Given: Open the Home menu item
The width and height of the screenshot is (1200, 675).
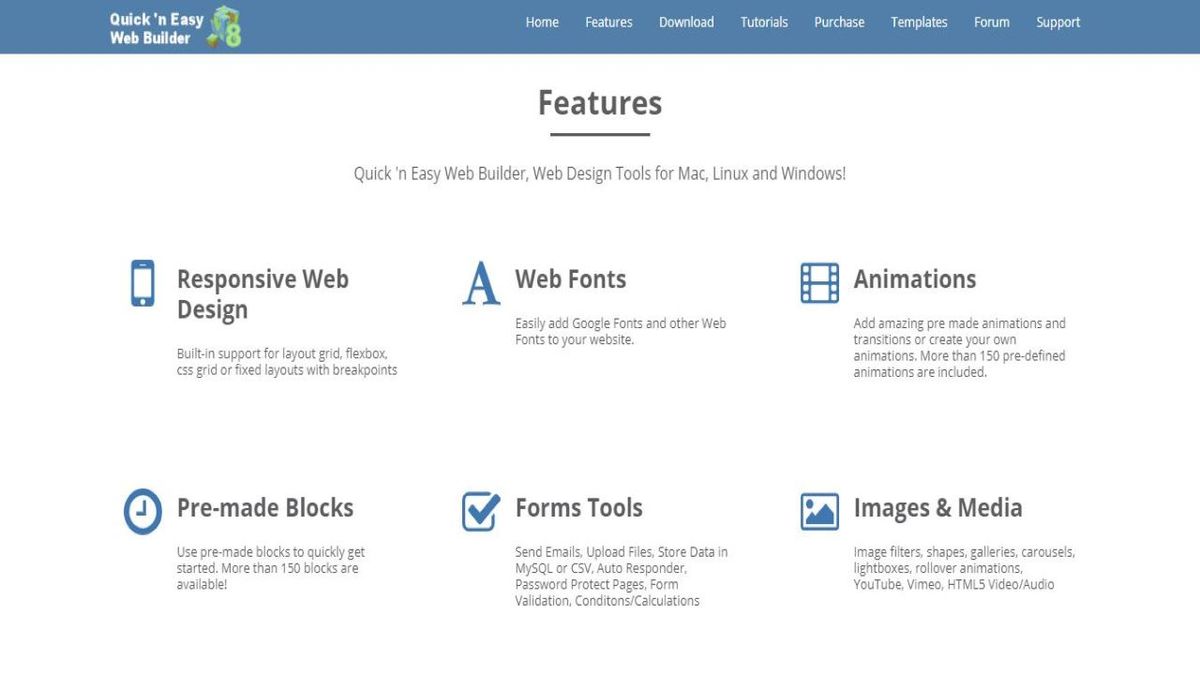Looking at the screenshot, I should tap(542, 22).
